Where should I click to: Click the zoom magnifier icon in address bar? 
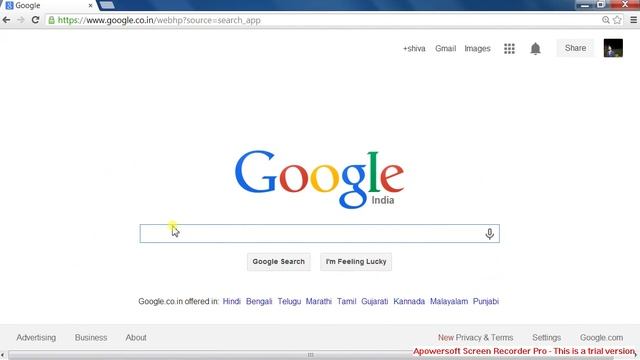(606, 20)
